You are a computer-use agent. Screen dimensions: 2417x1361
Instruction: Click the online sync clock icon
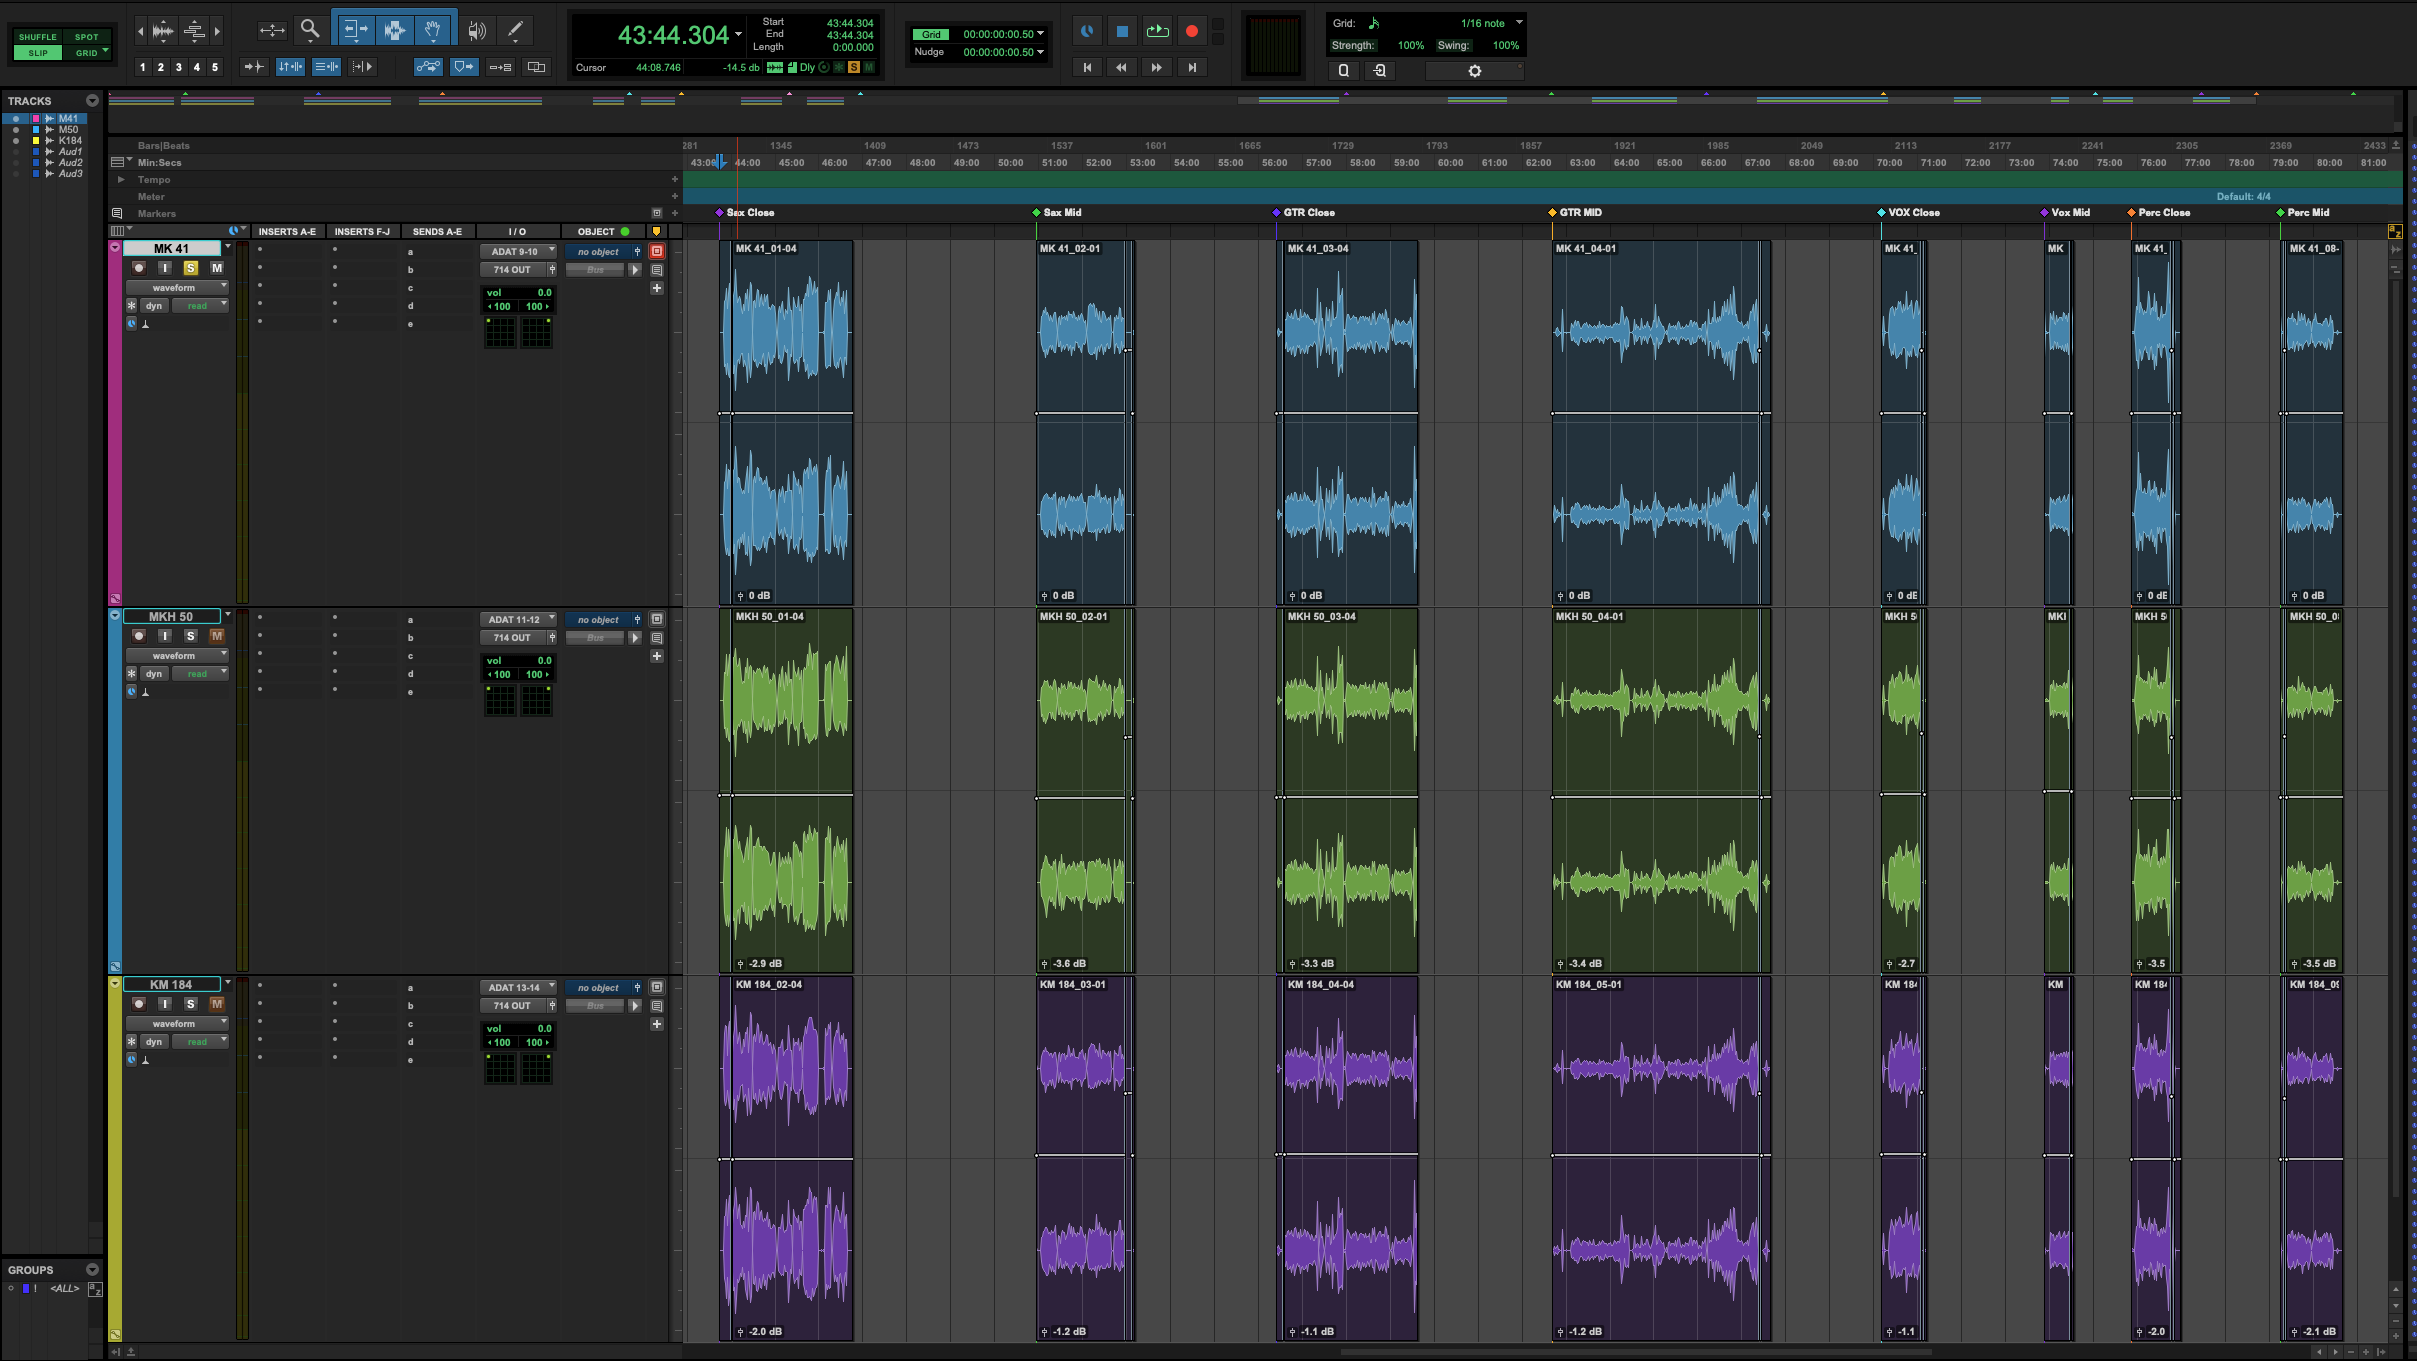1087,31
